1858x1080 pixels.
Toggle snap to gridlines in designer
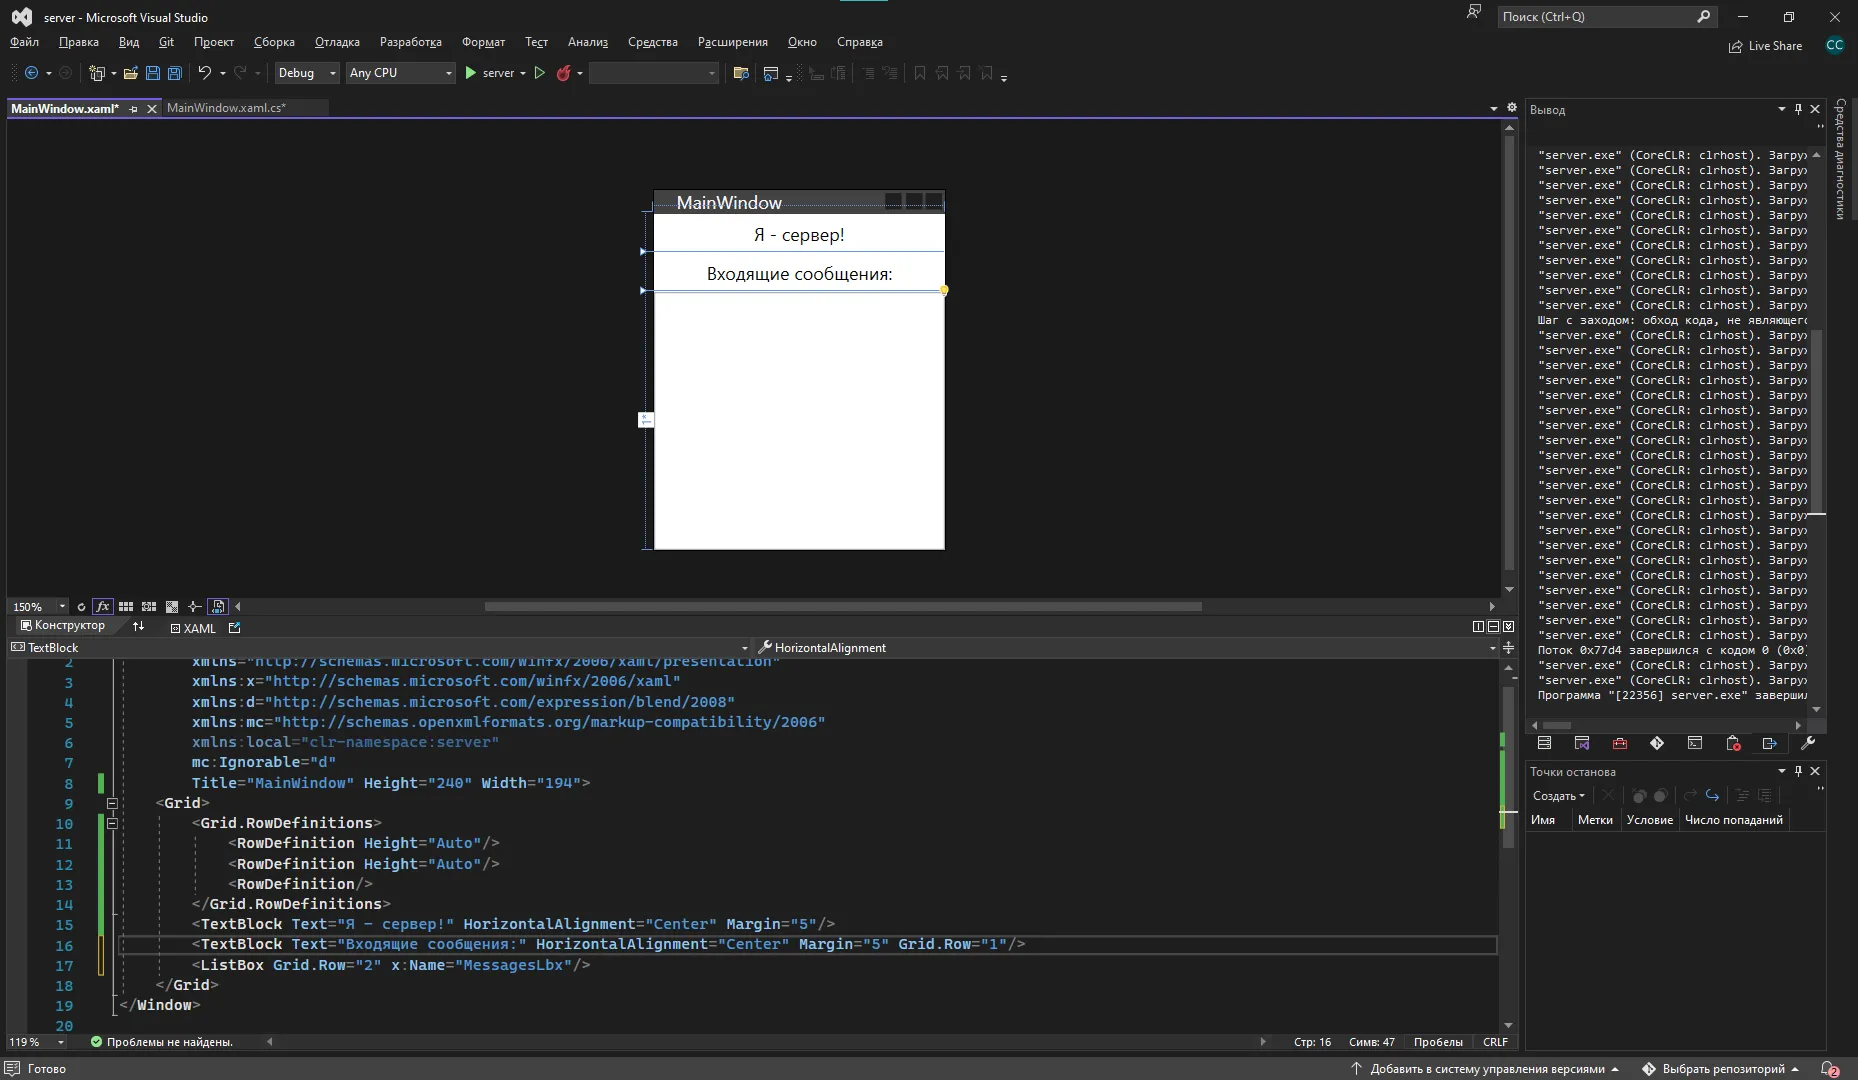click(x=149, y=607)
